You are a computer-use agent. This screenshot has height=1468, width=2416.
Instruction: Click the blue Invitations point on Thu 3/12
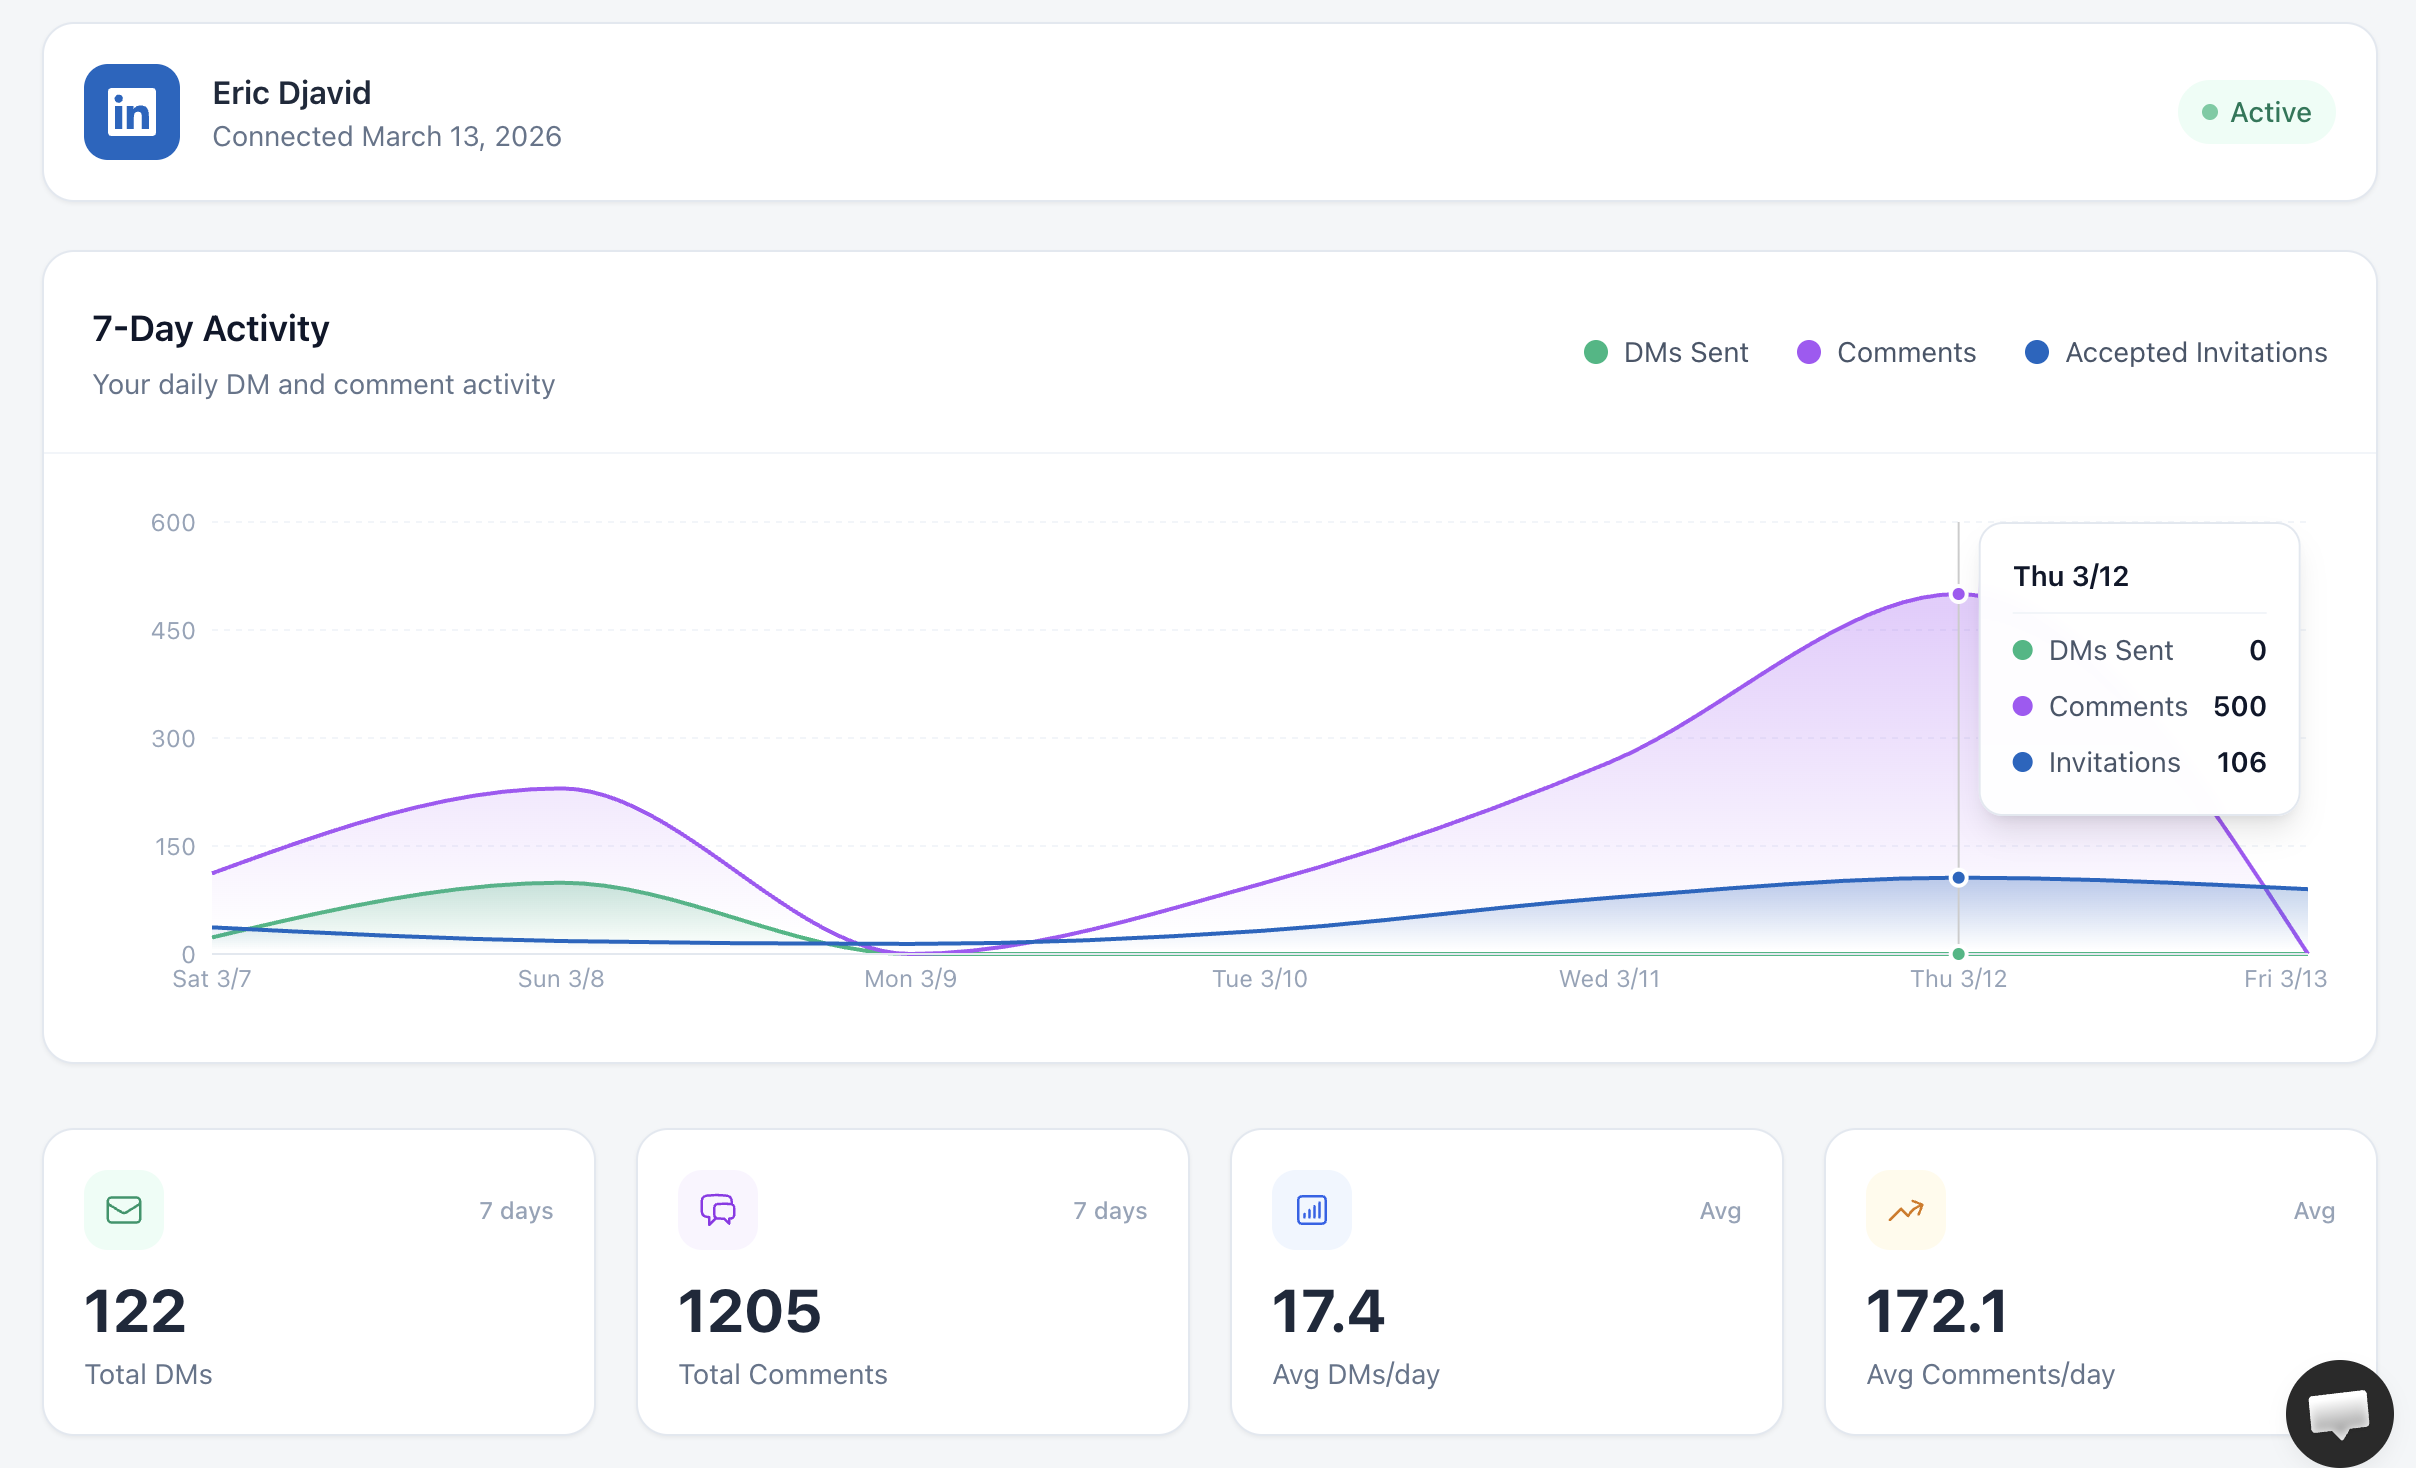(x=1958, y=878)
